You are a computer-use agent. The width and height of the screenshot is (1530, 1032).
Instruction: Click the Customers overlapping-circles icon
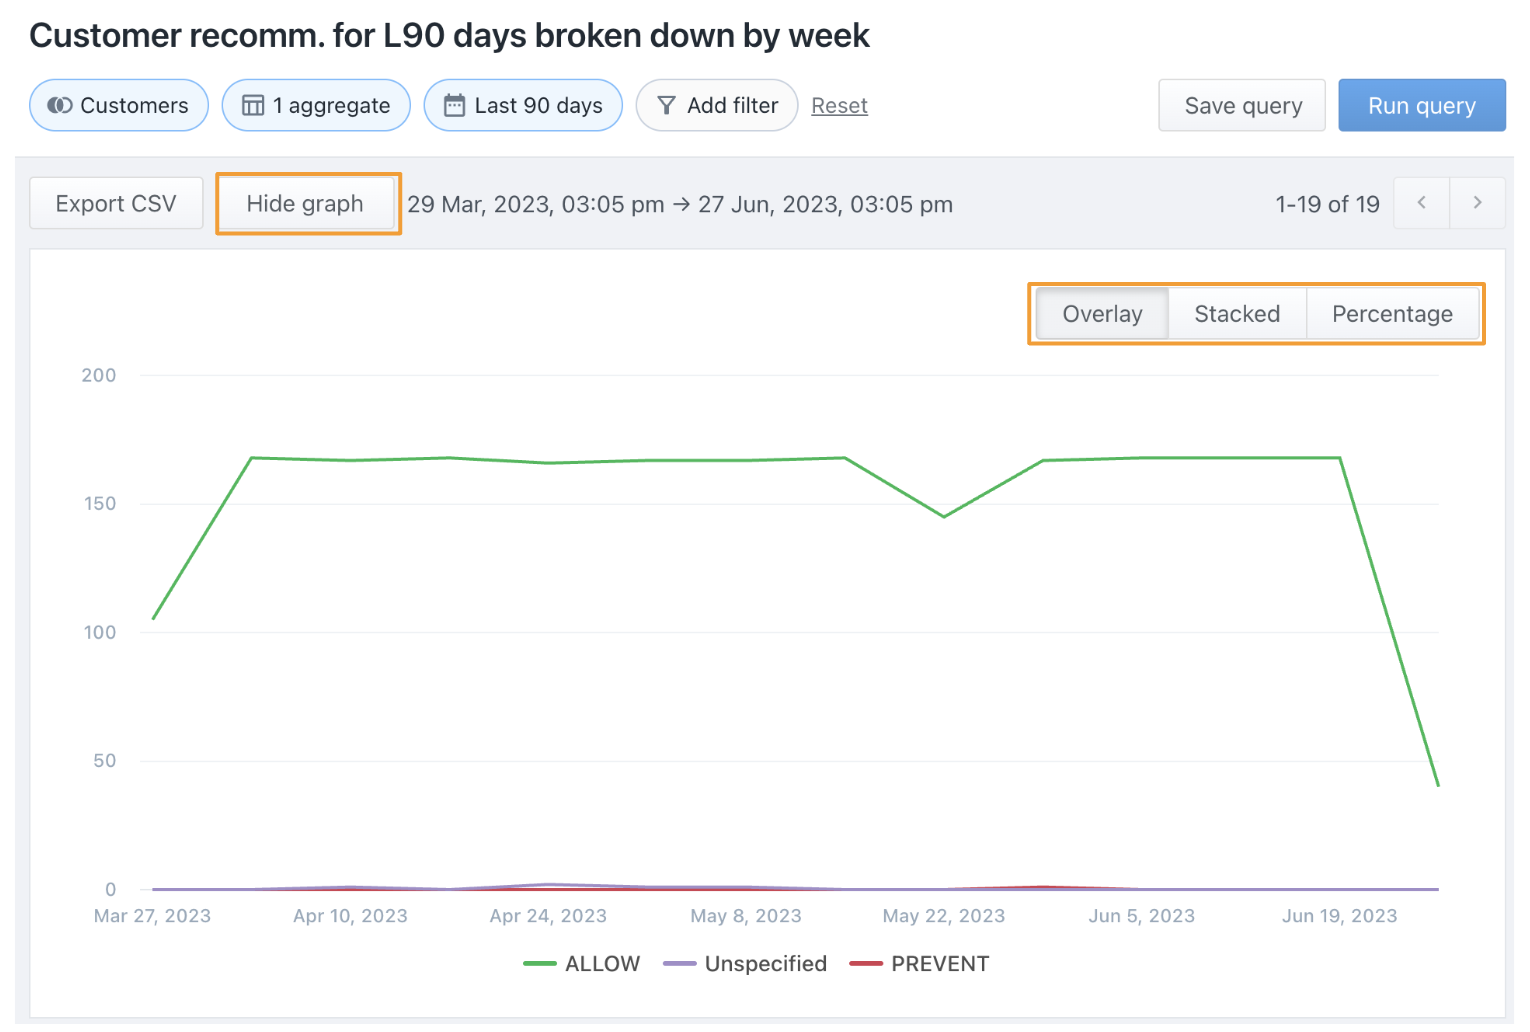(60, 105)
